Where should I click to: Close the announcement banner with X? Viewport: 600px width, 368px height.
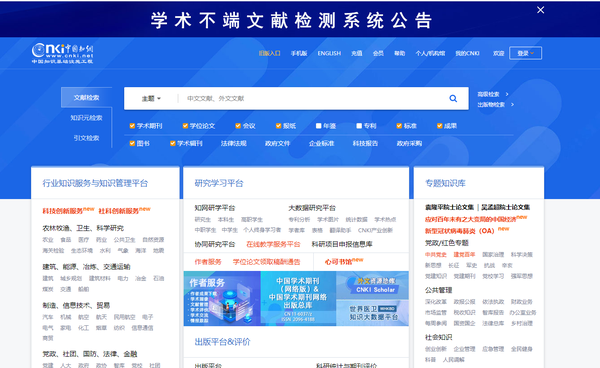[x=540, y=10]
